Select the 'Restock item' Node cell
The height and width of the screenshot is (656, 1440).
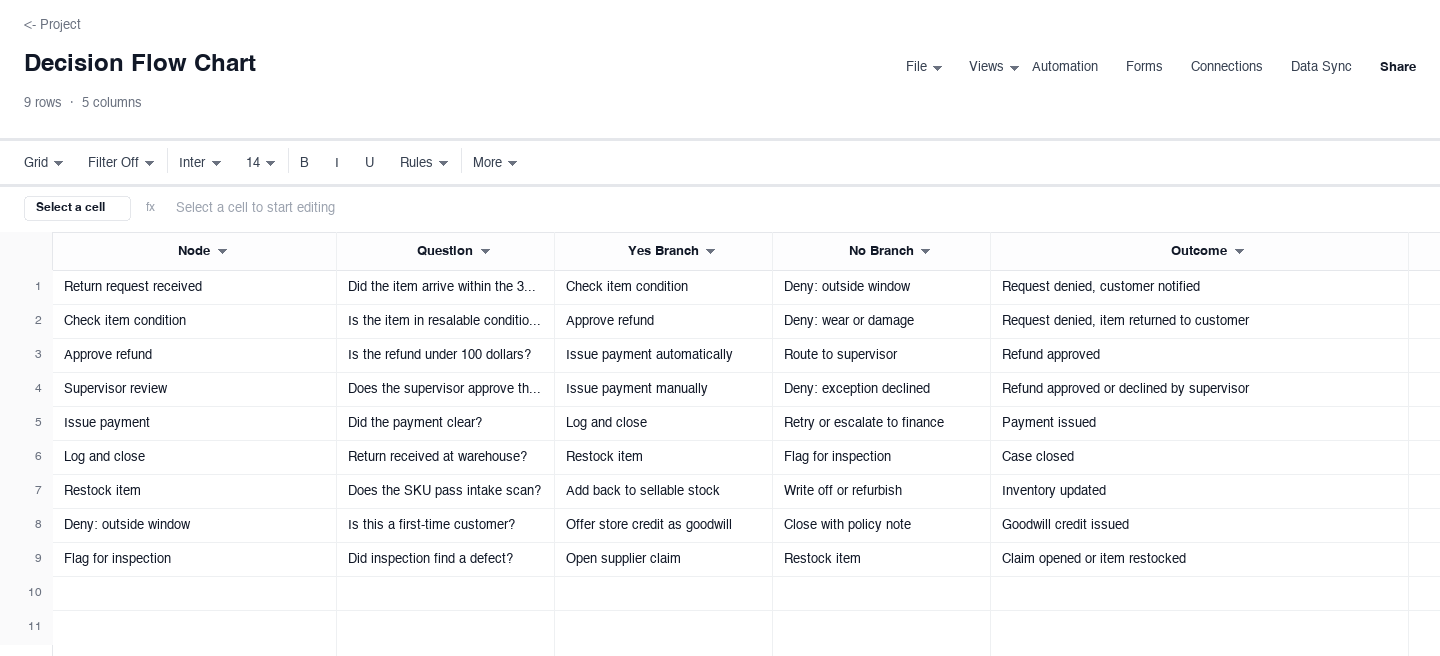(194, 491)
